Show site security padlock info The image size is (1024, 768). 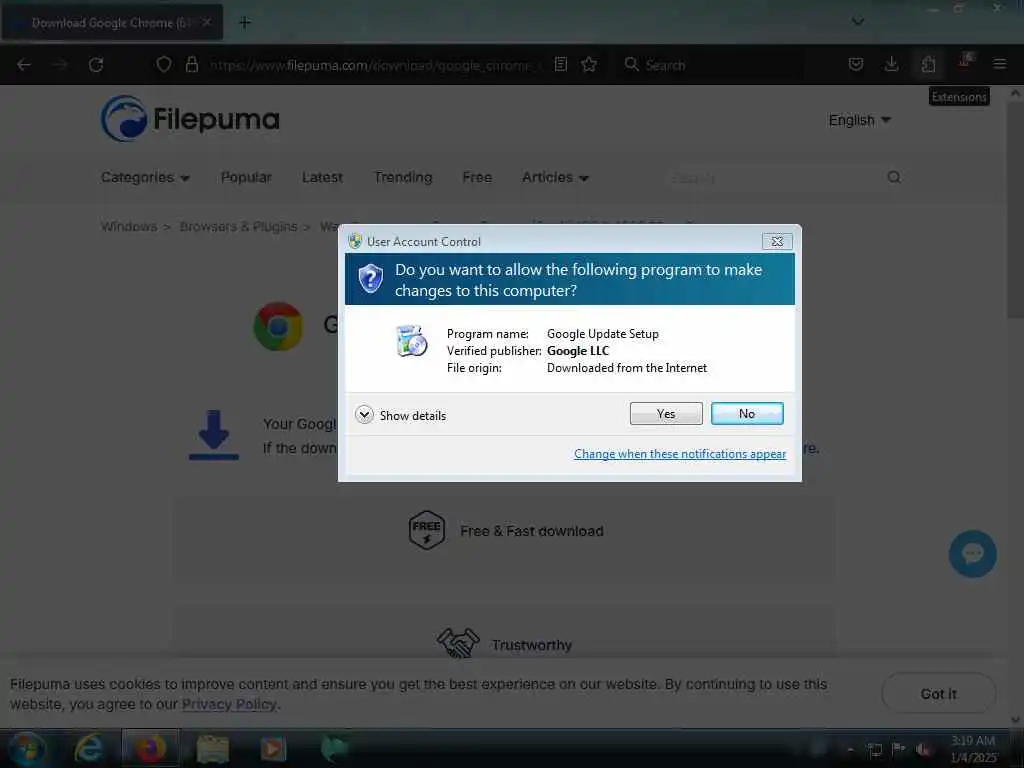coord(191,65)
